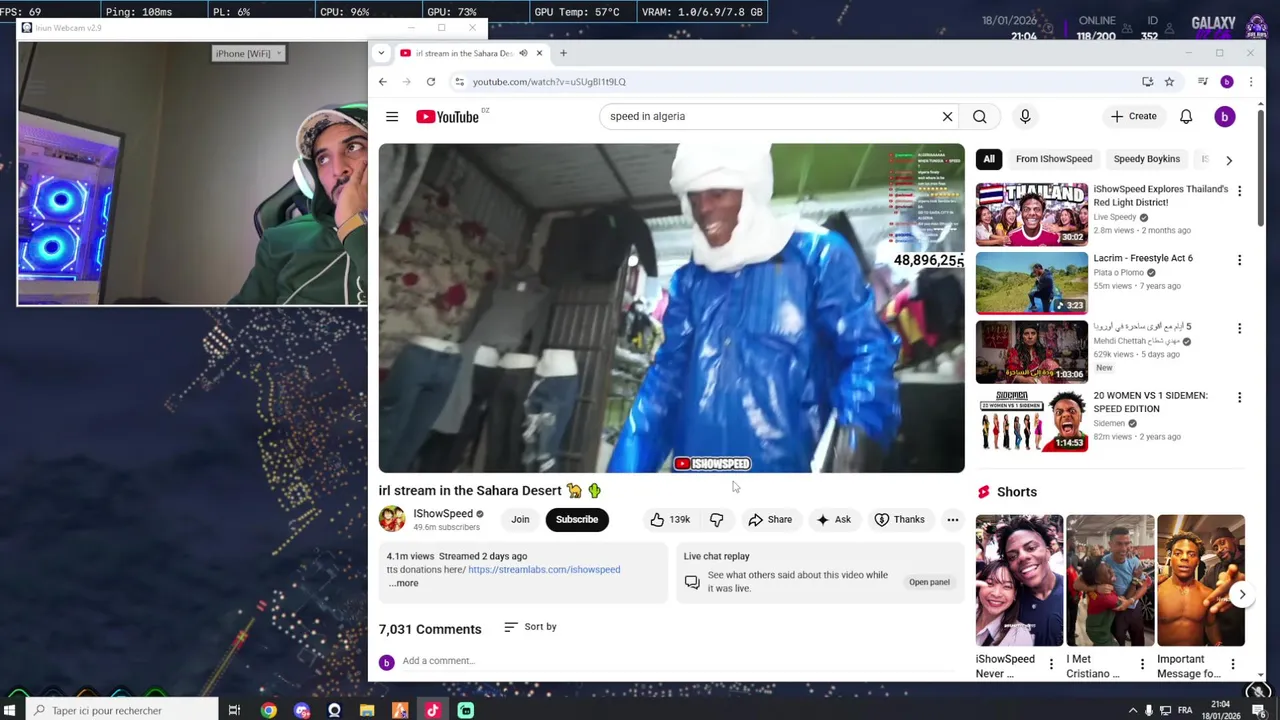This screenshot has width=1280, height=720.
Task: Start voice search with microphone icon
Action: (x=1025, y=116)
